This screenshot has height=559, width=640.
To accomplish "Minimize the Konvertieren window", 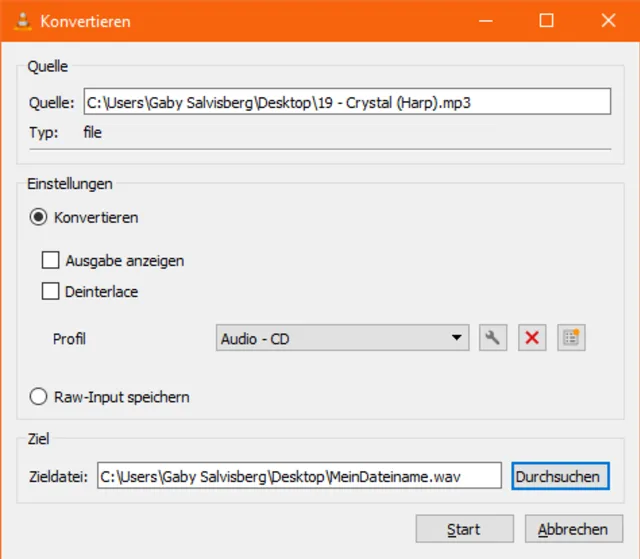I will click(x=485, y=20).
